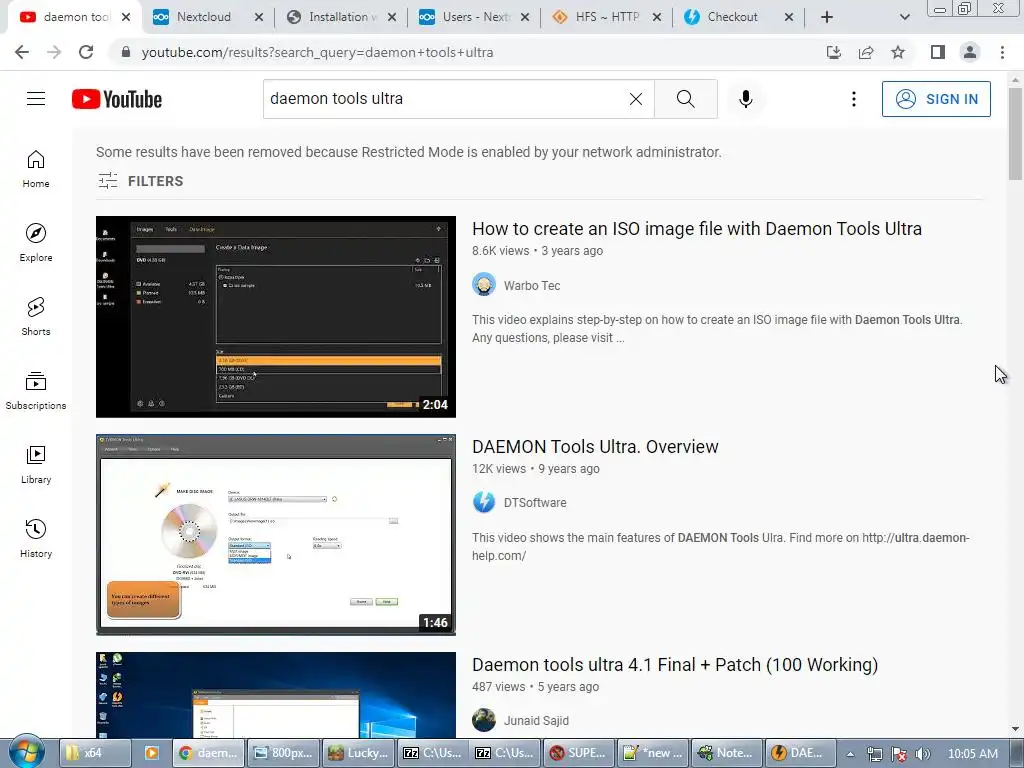Clear the search box with X
The image size is (1024, 768).
635,99
